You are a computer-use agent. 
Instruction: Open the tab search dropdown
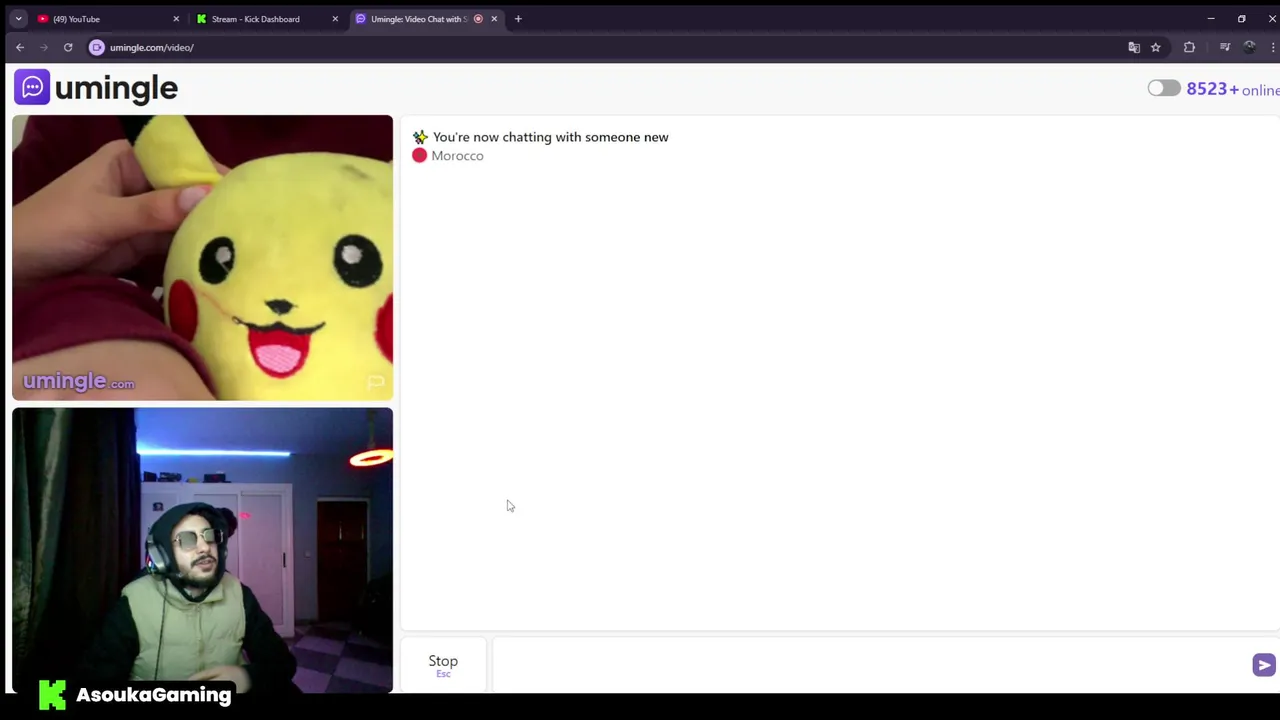click(18, 19)
